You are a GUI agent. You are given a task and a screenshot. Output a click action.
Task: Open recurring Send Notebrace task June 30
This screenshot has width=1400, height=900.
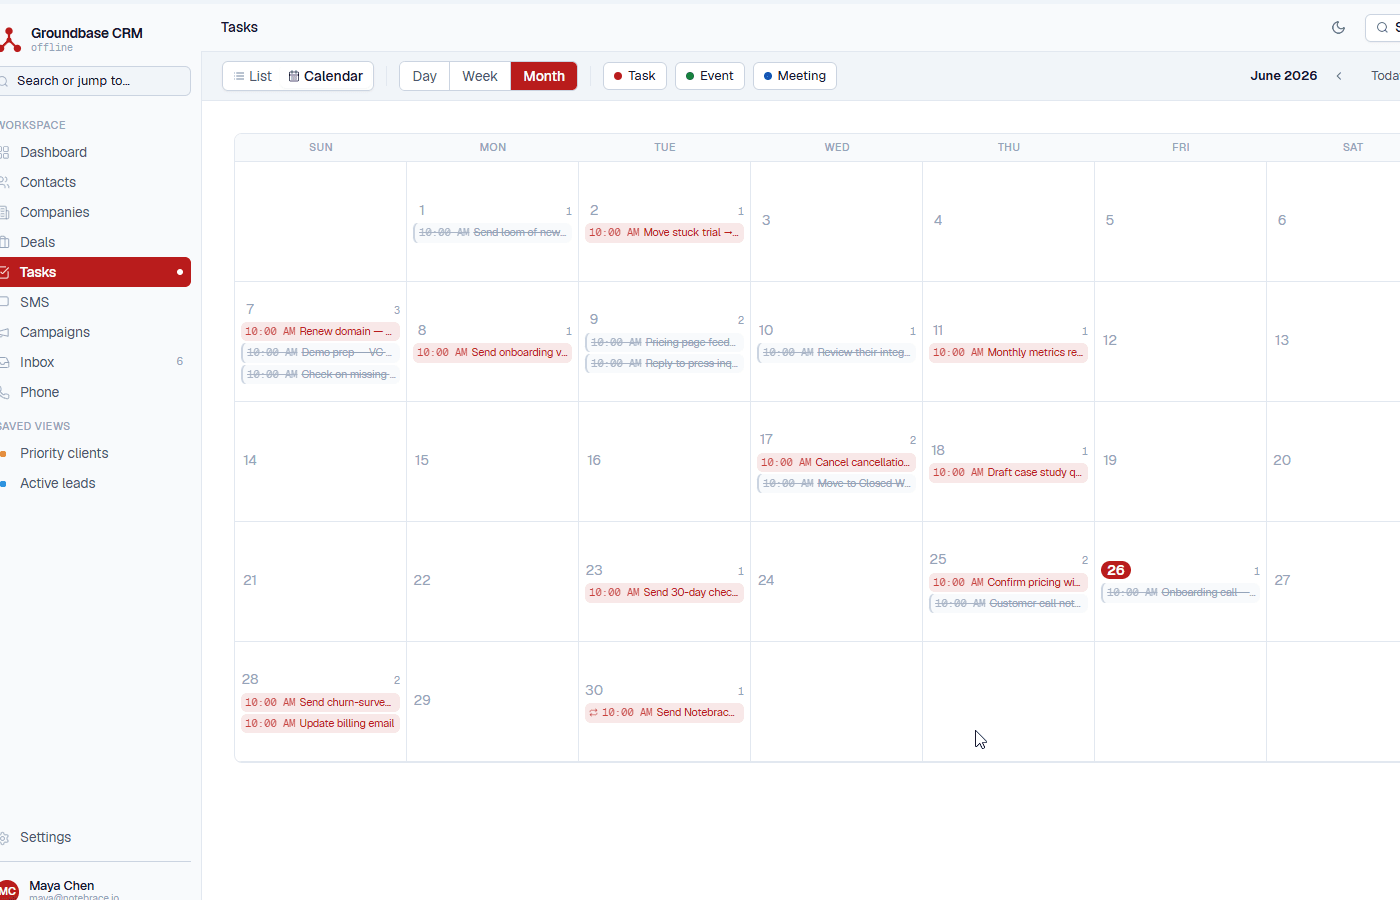[664, 712]
